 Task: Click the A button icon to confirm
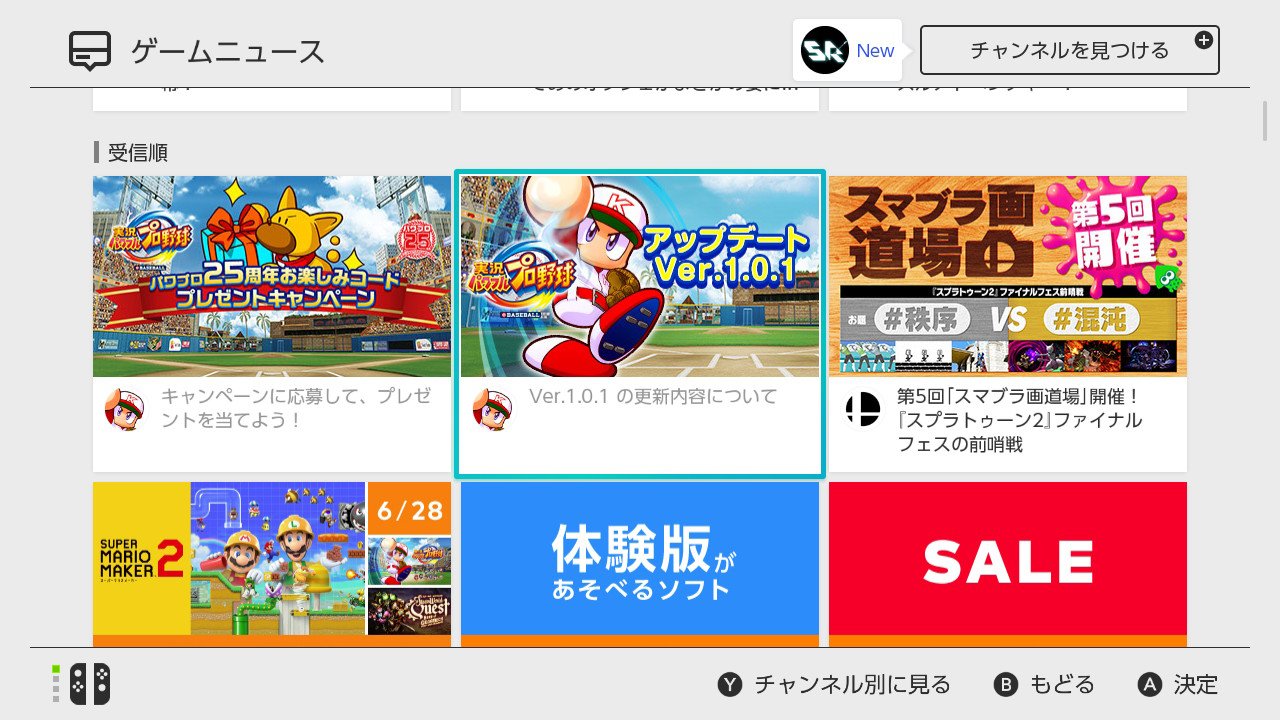(1150, 685)
